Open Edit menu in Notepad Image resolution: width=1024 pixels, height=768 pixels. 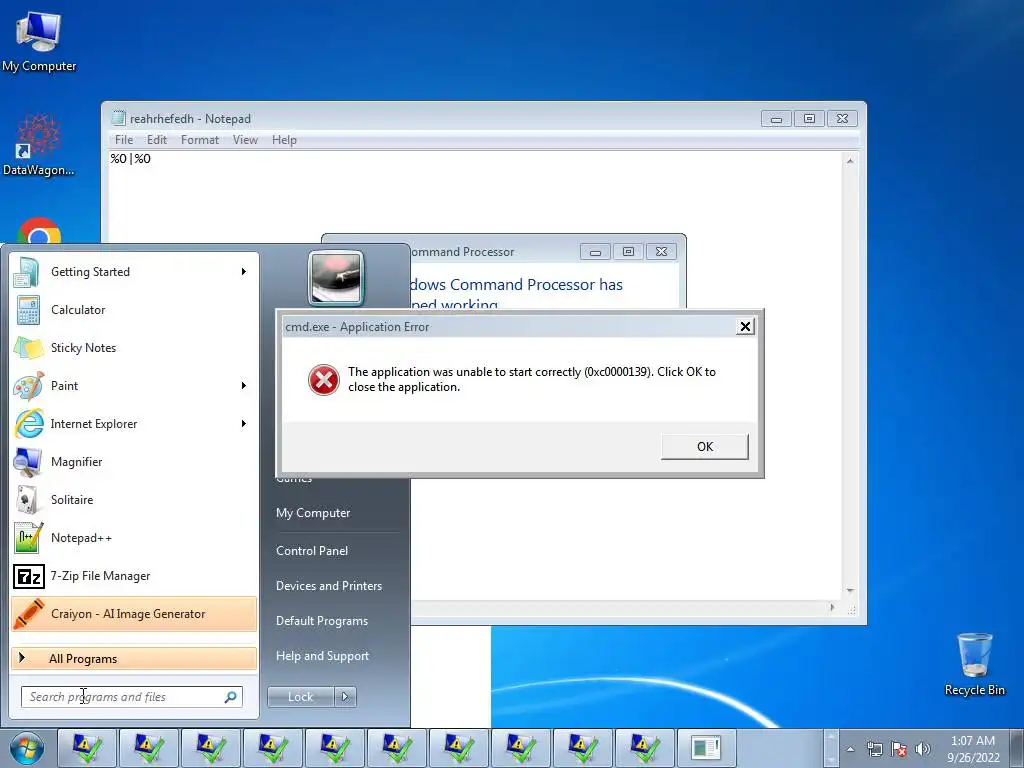tap(157, 140)
